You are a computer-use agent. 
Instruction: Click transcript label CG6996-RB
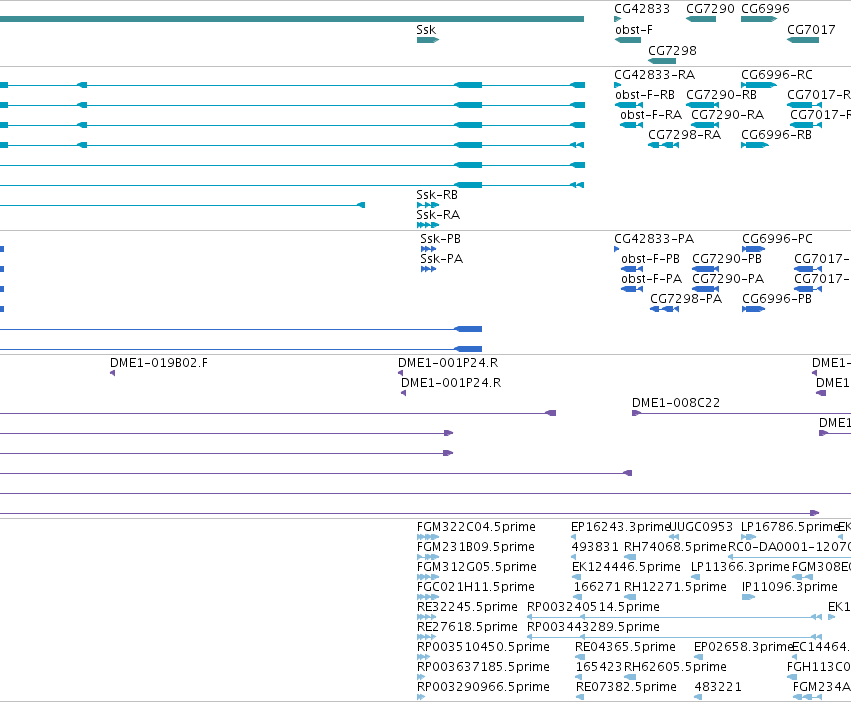click(776, 135)
